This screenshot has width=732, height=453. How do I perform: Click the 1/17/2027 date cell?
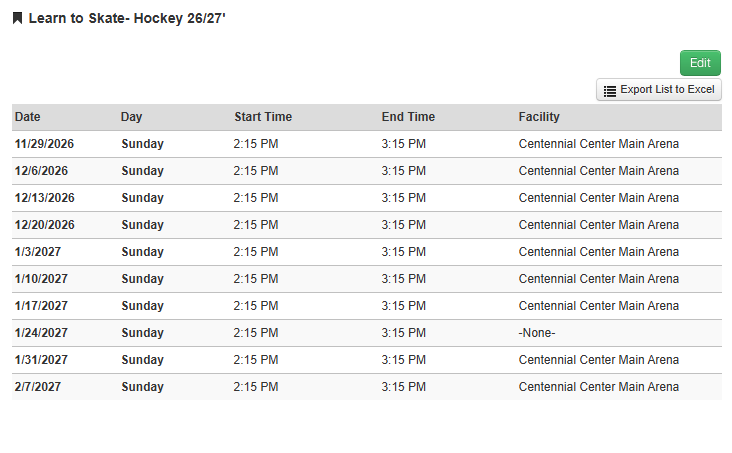pos(41,306)
